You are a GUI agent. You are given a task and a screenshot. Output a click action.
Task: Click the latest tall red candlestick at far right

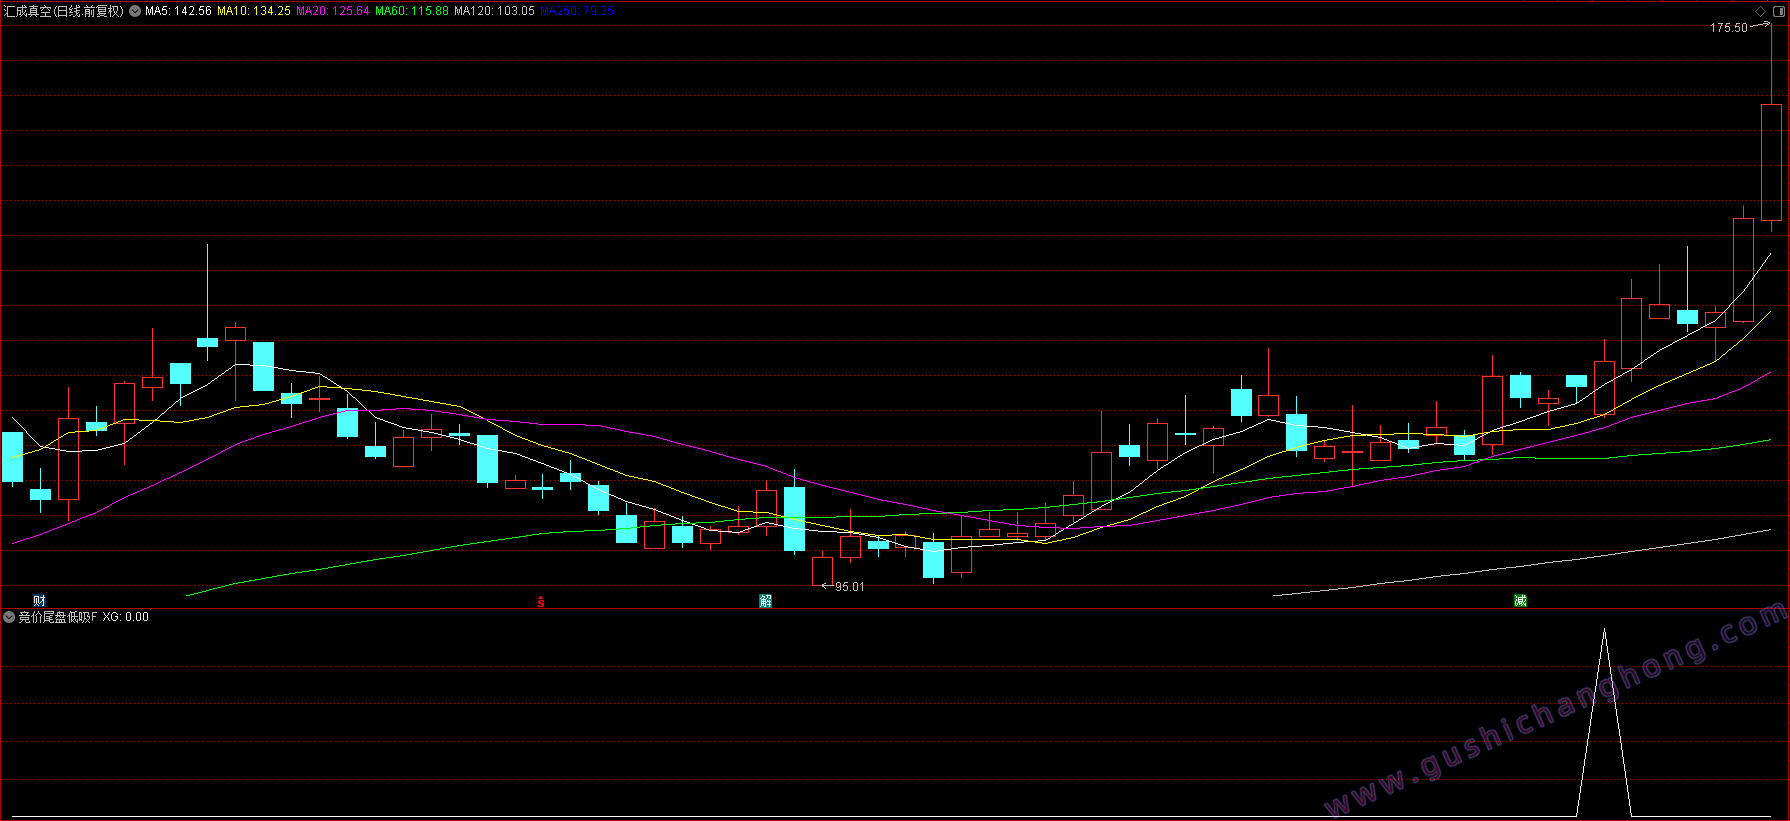1771,162
